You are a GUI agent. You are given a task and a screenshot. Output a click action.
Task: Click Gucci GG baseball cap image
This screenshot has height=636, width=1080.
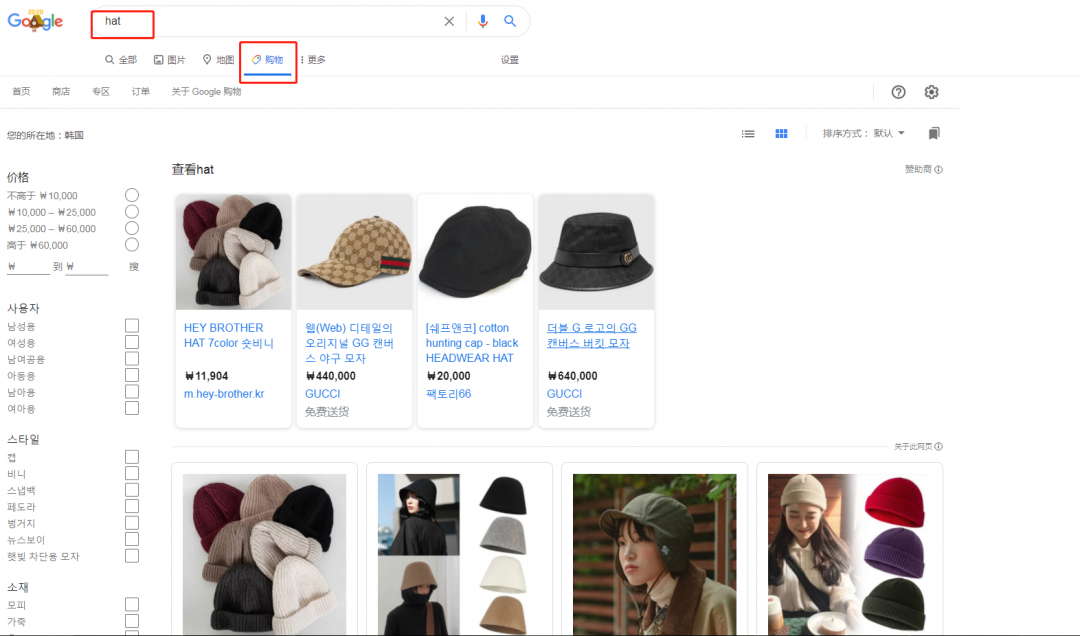click(x=354, y=252)
